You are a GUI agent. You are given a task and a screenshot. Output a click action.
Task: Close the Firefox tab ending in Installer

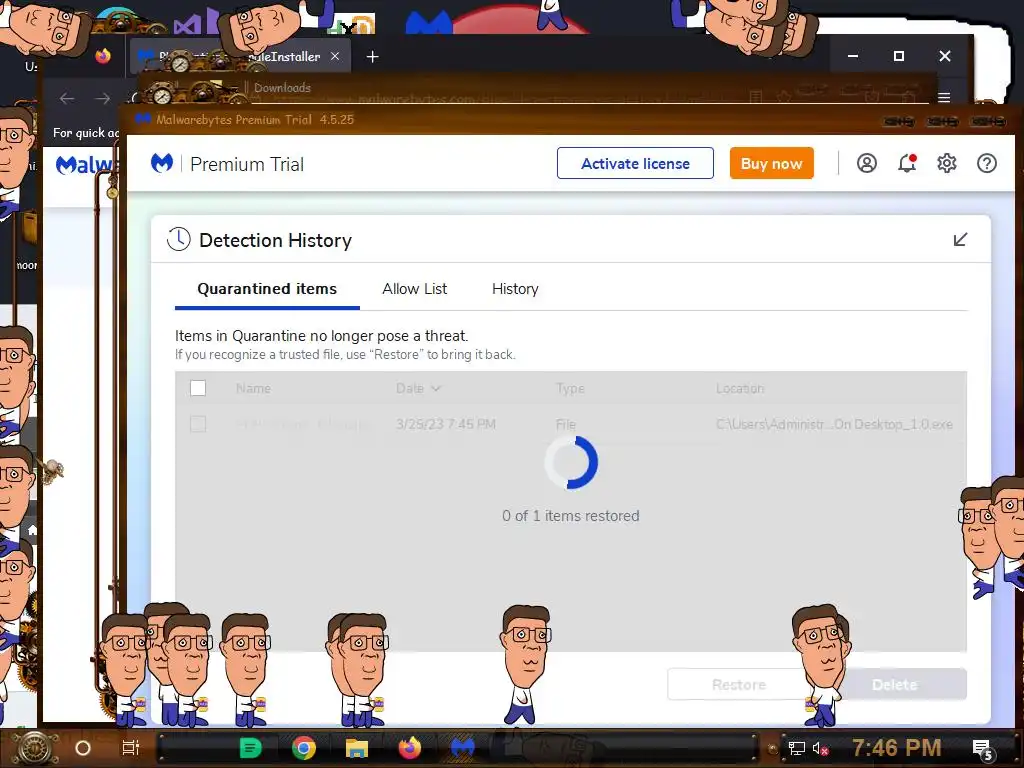(335, 56)
